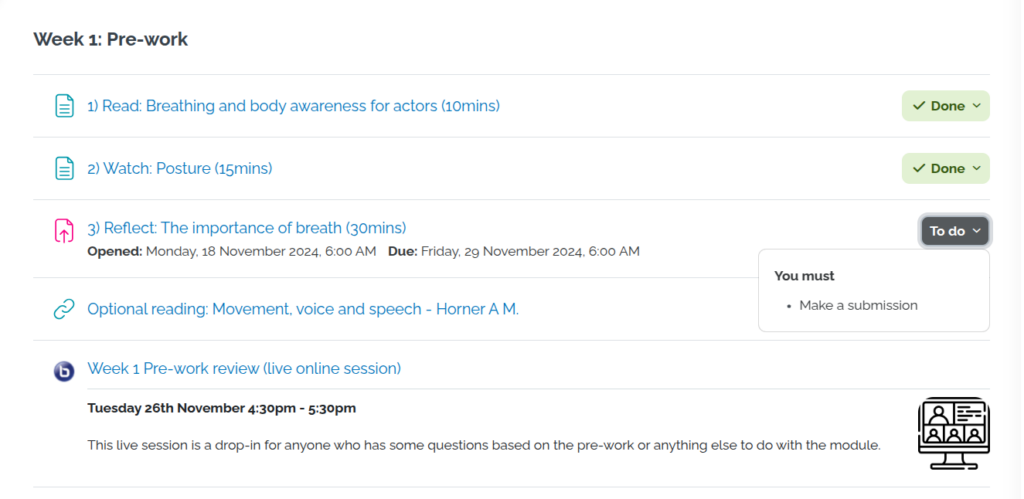Expand chevron on Breathing reading Done button

click(977, 106)
